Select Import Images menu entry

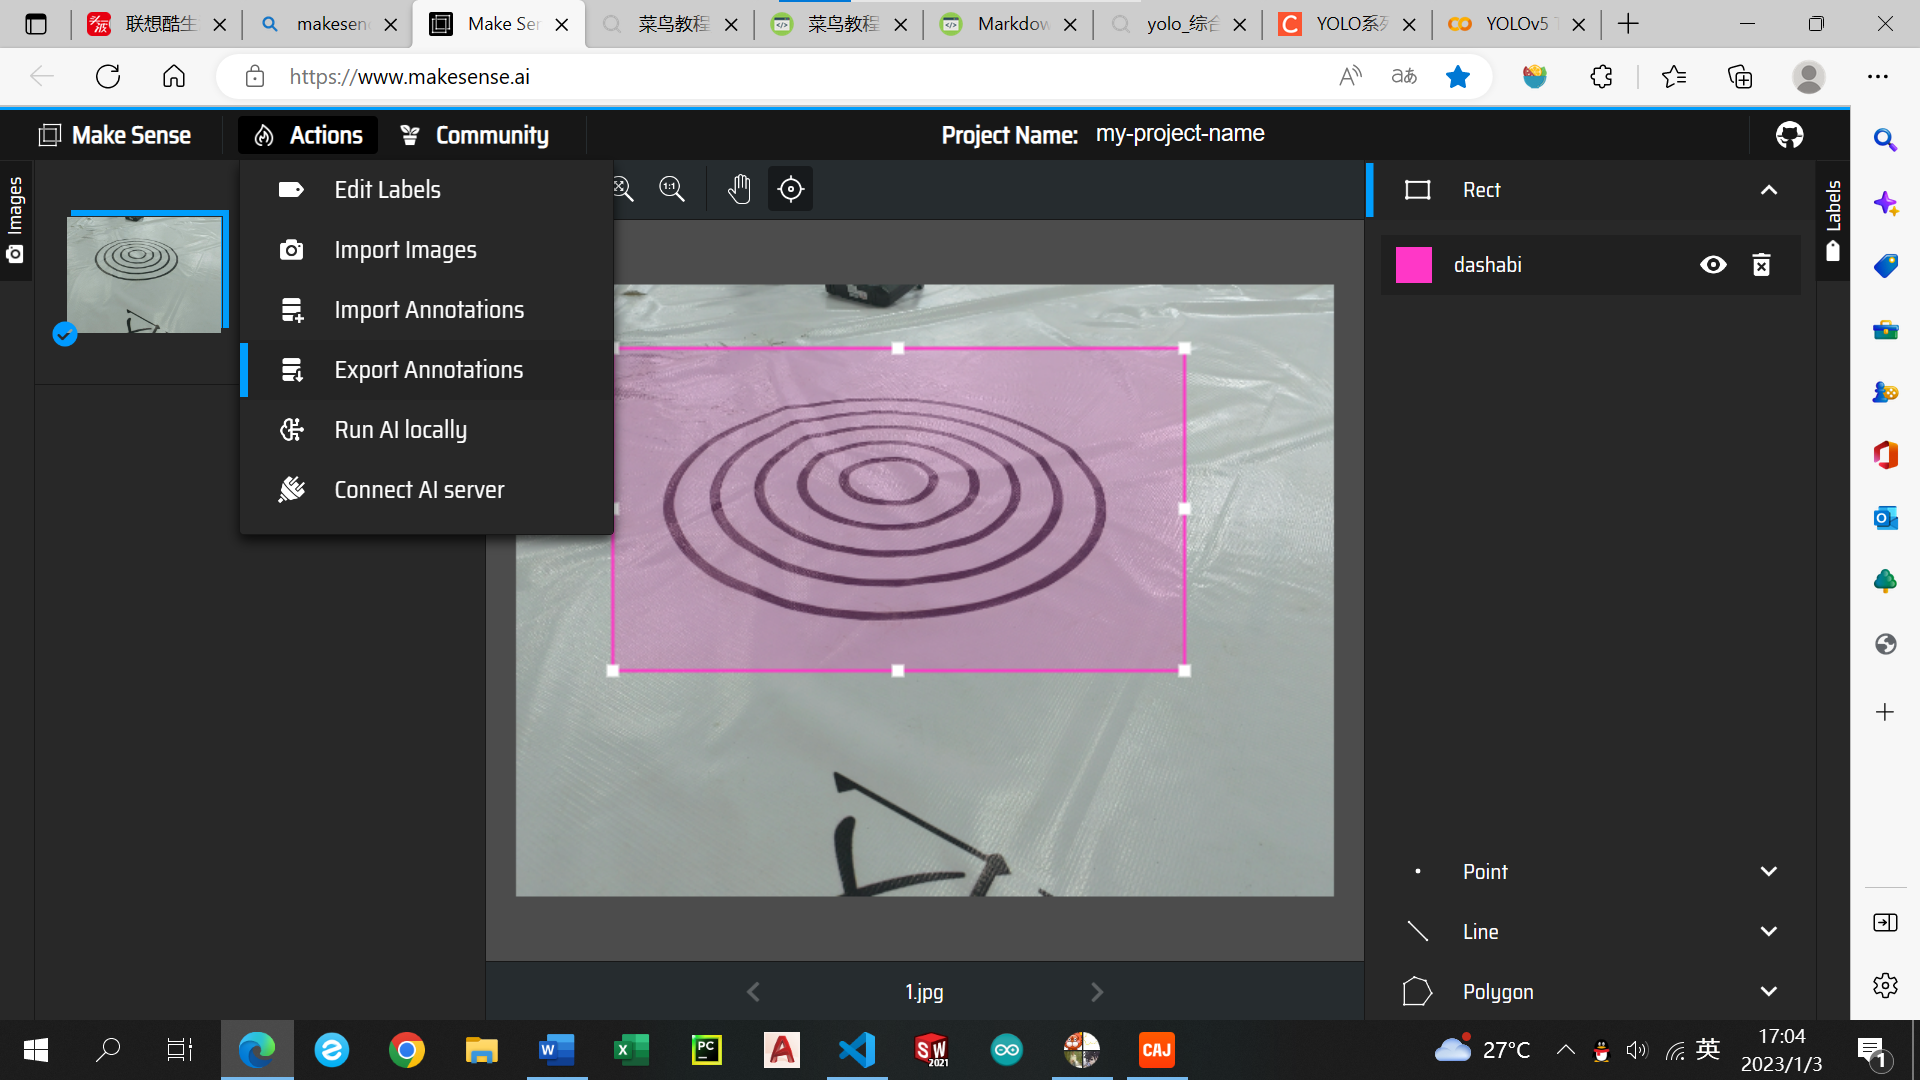[x=405, y=250]
